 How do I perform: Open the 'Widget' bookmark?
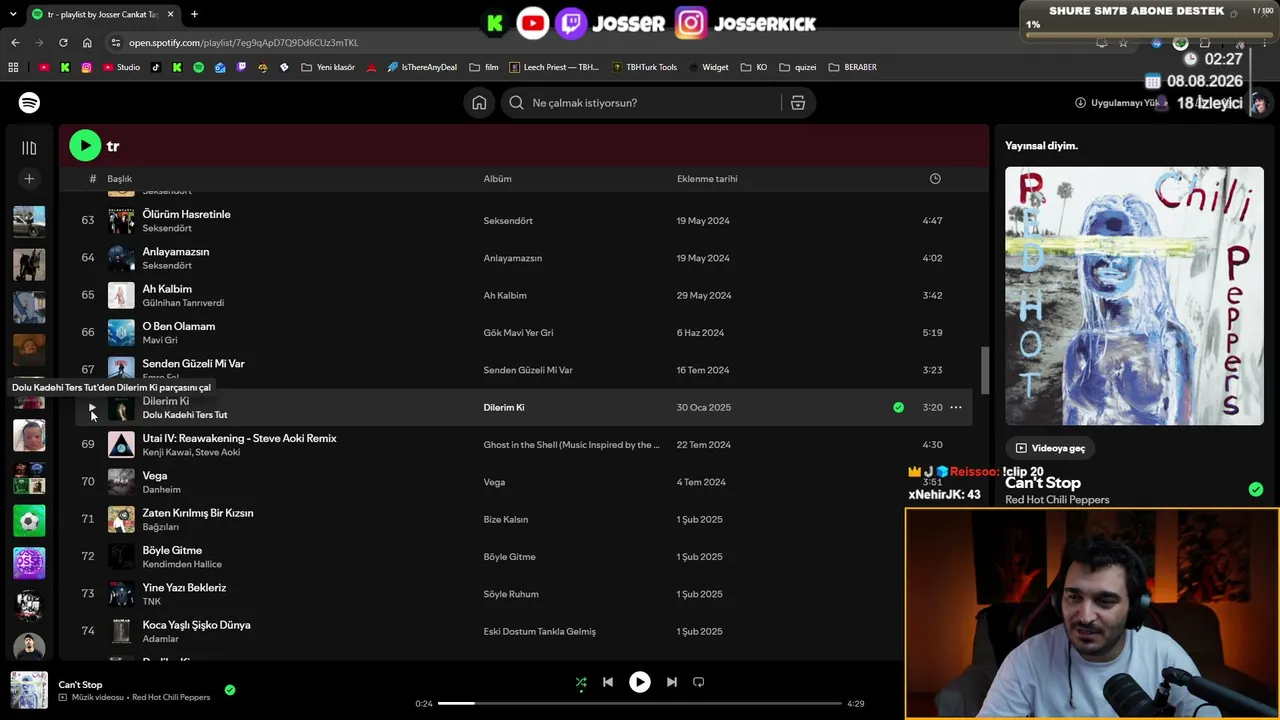click(x=708, y=68)
